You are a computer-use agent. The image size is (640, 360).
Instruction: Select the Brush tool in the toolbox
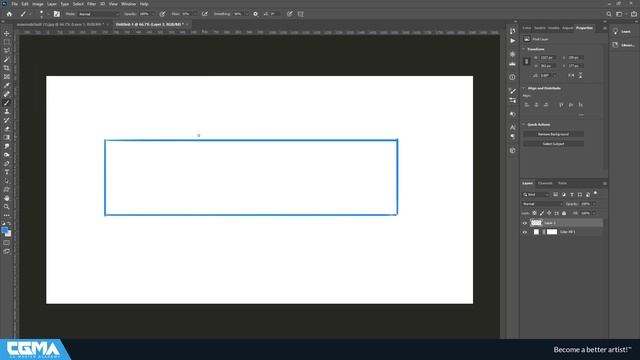pyautogui.click(x=7, y=103)
